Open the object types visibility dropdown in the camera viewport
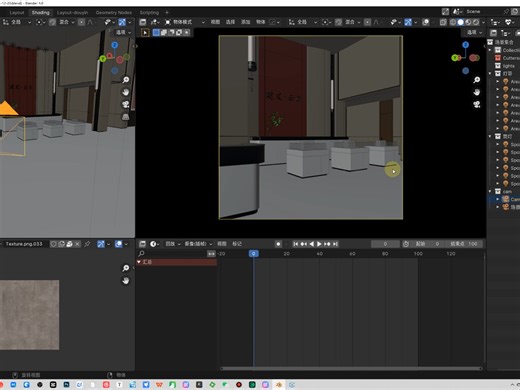This screenshot has width=520, height=390. pos(396,22)
